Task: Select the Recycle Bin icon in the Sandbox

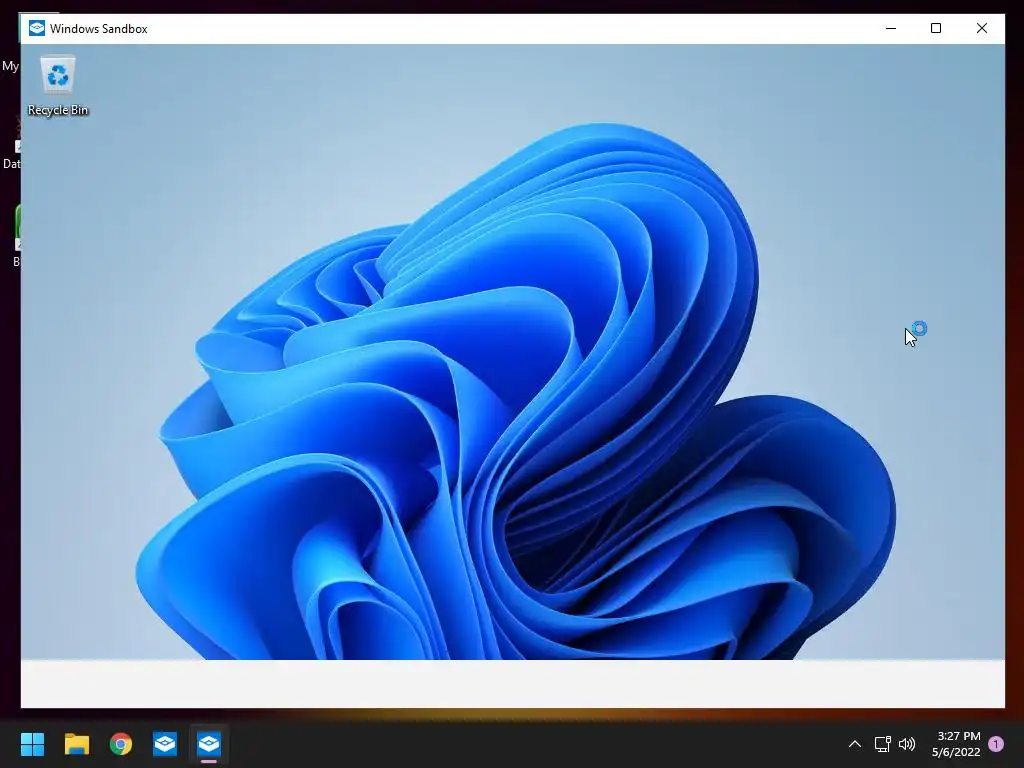Action: (x=58, y=75)
